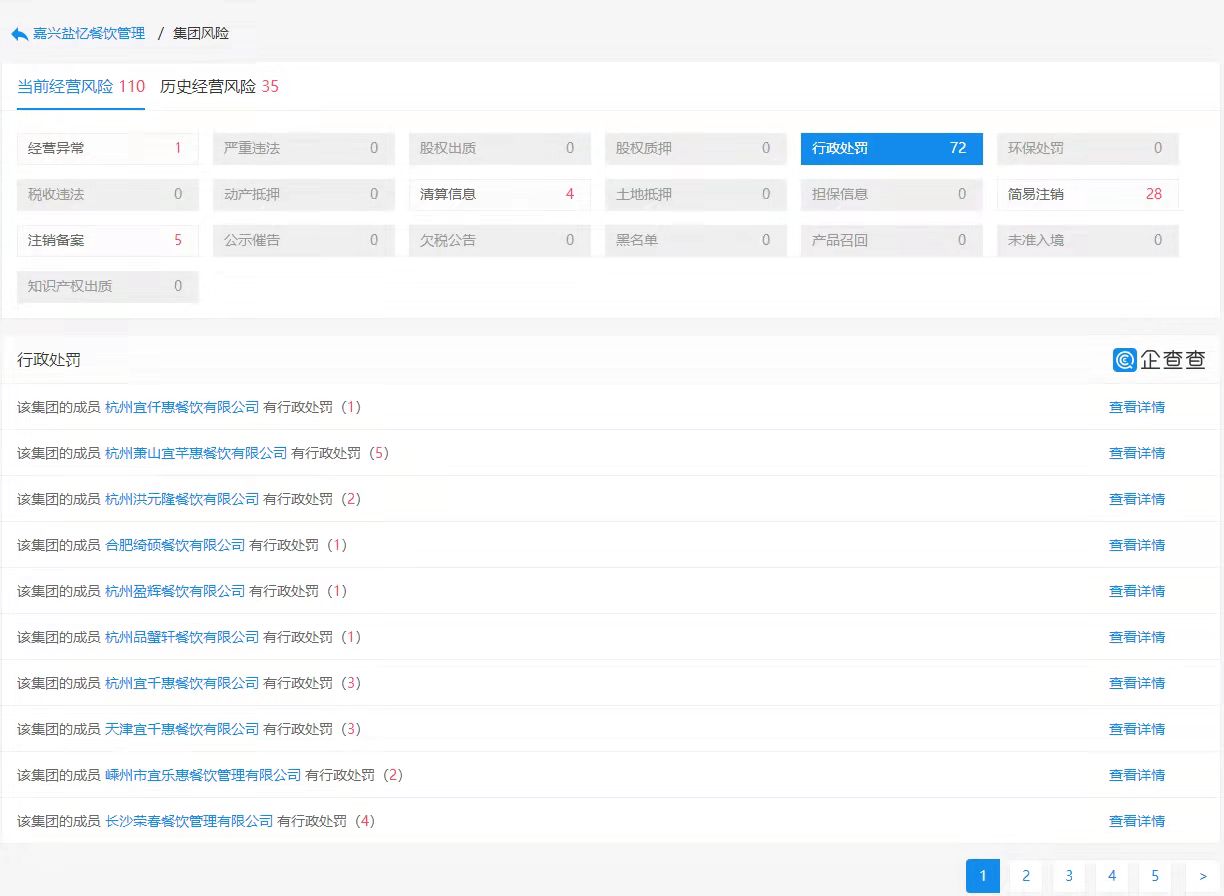
Task: Go to pagination page 4
Action: pyautogui.click(x=1112, y=876)
